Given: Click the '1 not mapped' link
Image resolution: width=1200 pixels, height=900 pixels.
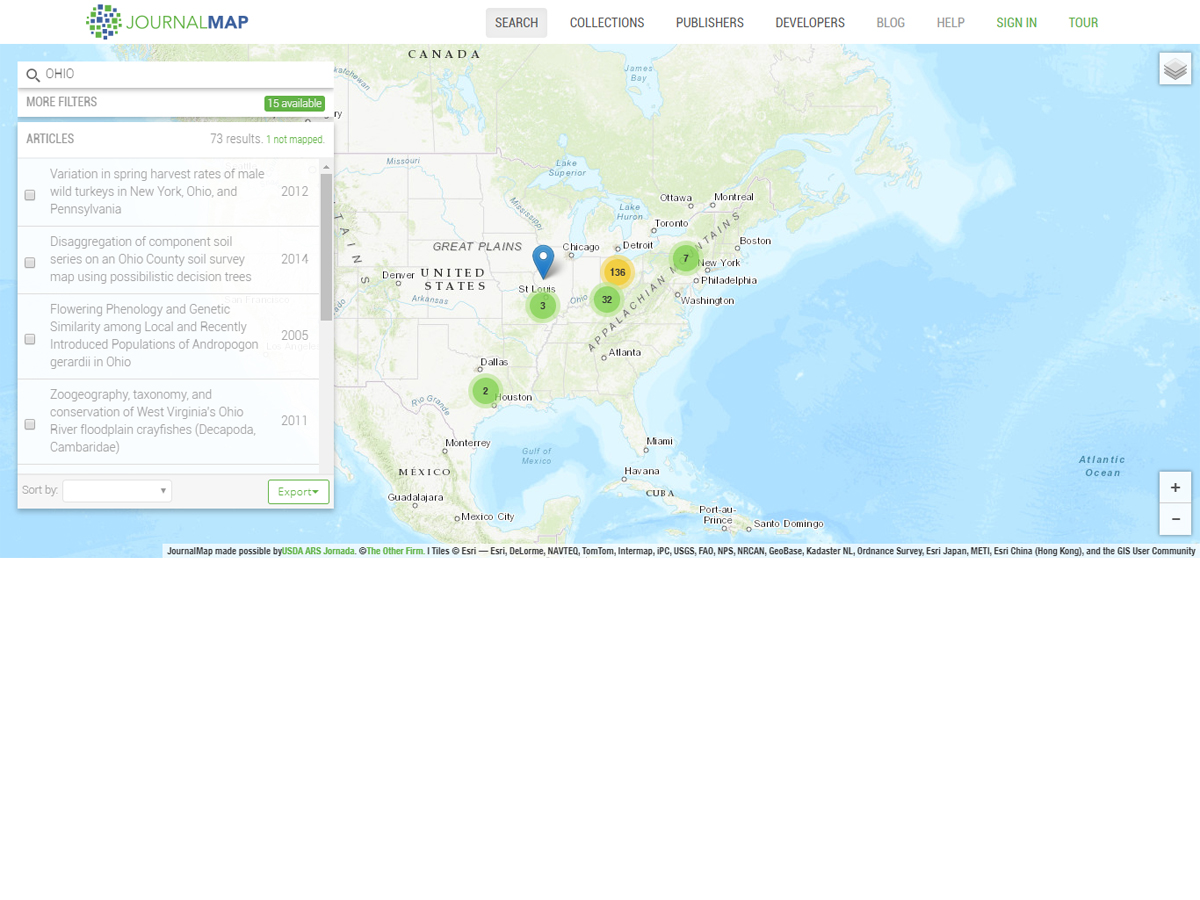Looking at the screenshot, I should (x=295, y=140).
